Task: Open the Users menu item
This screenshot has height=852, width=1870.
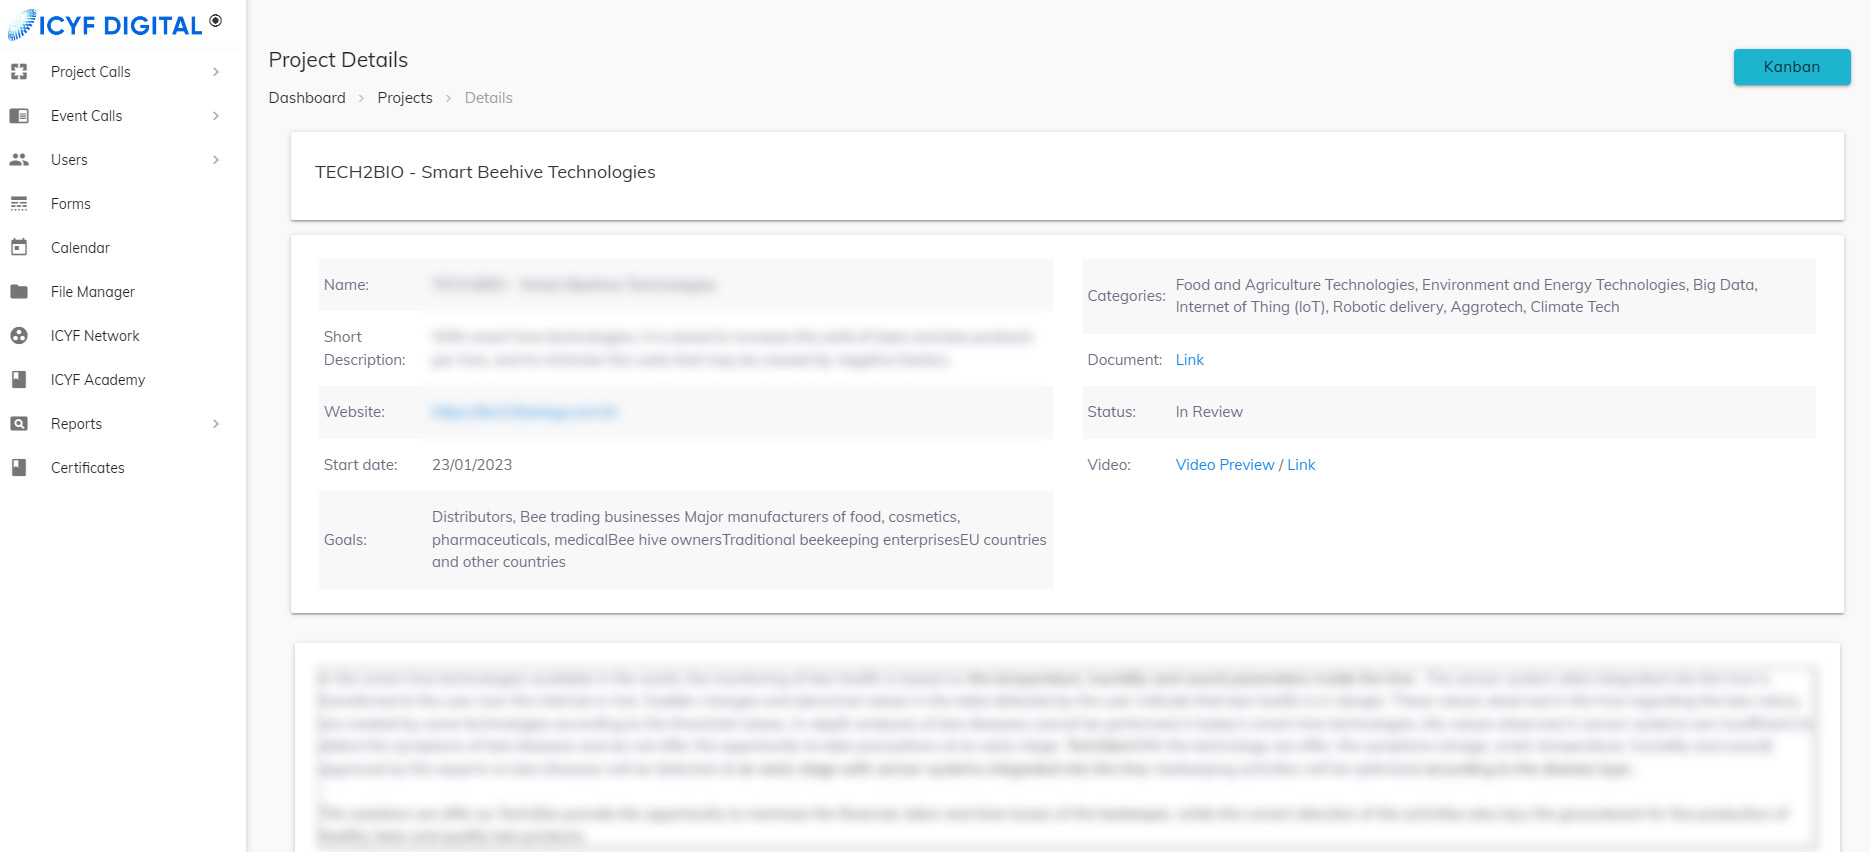Action: (69, 160)
